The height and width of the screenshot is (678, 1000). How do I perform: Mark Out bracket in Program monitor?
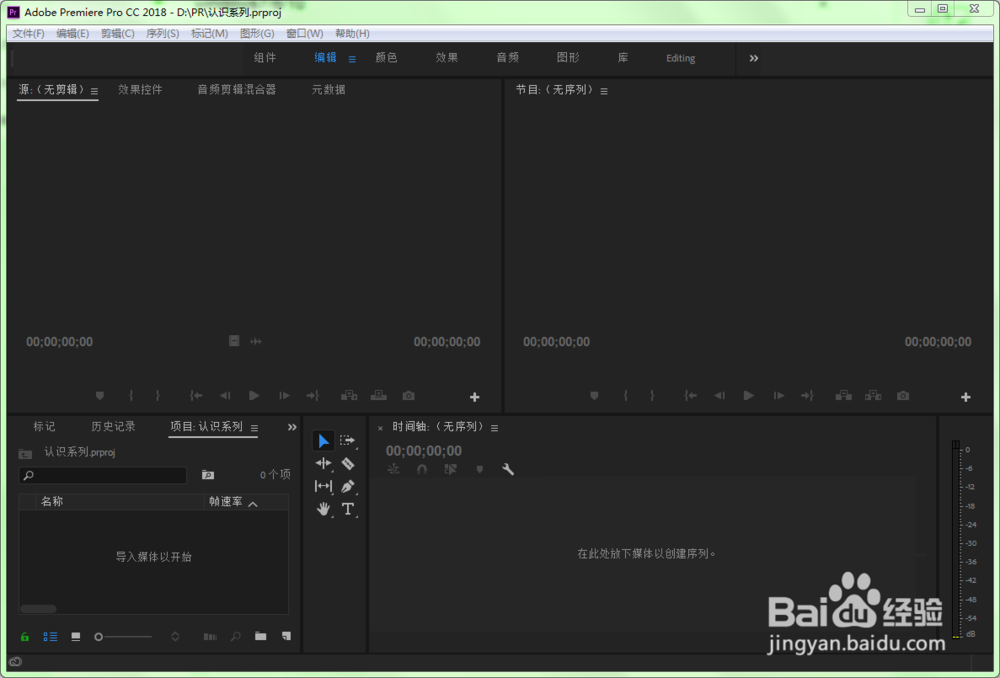point(652,395)
